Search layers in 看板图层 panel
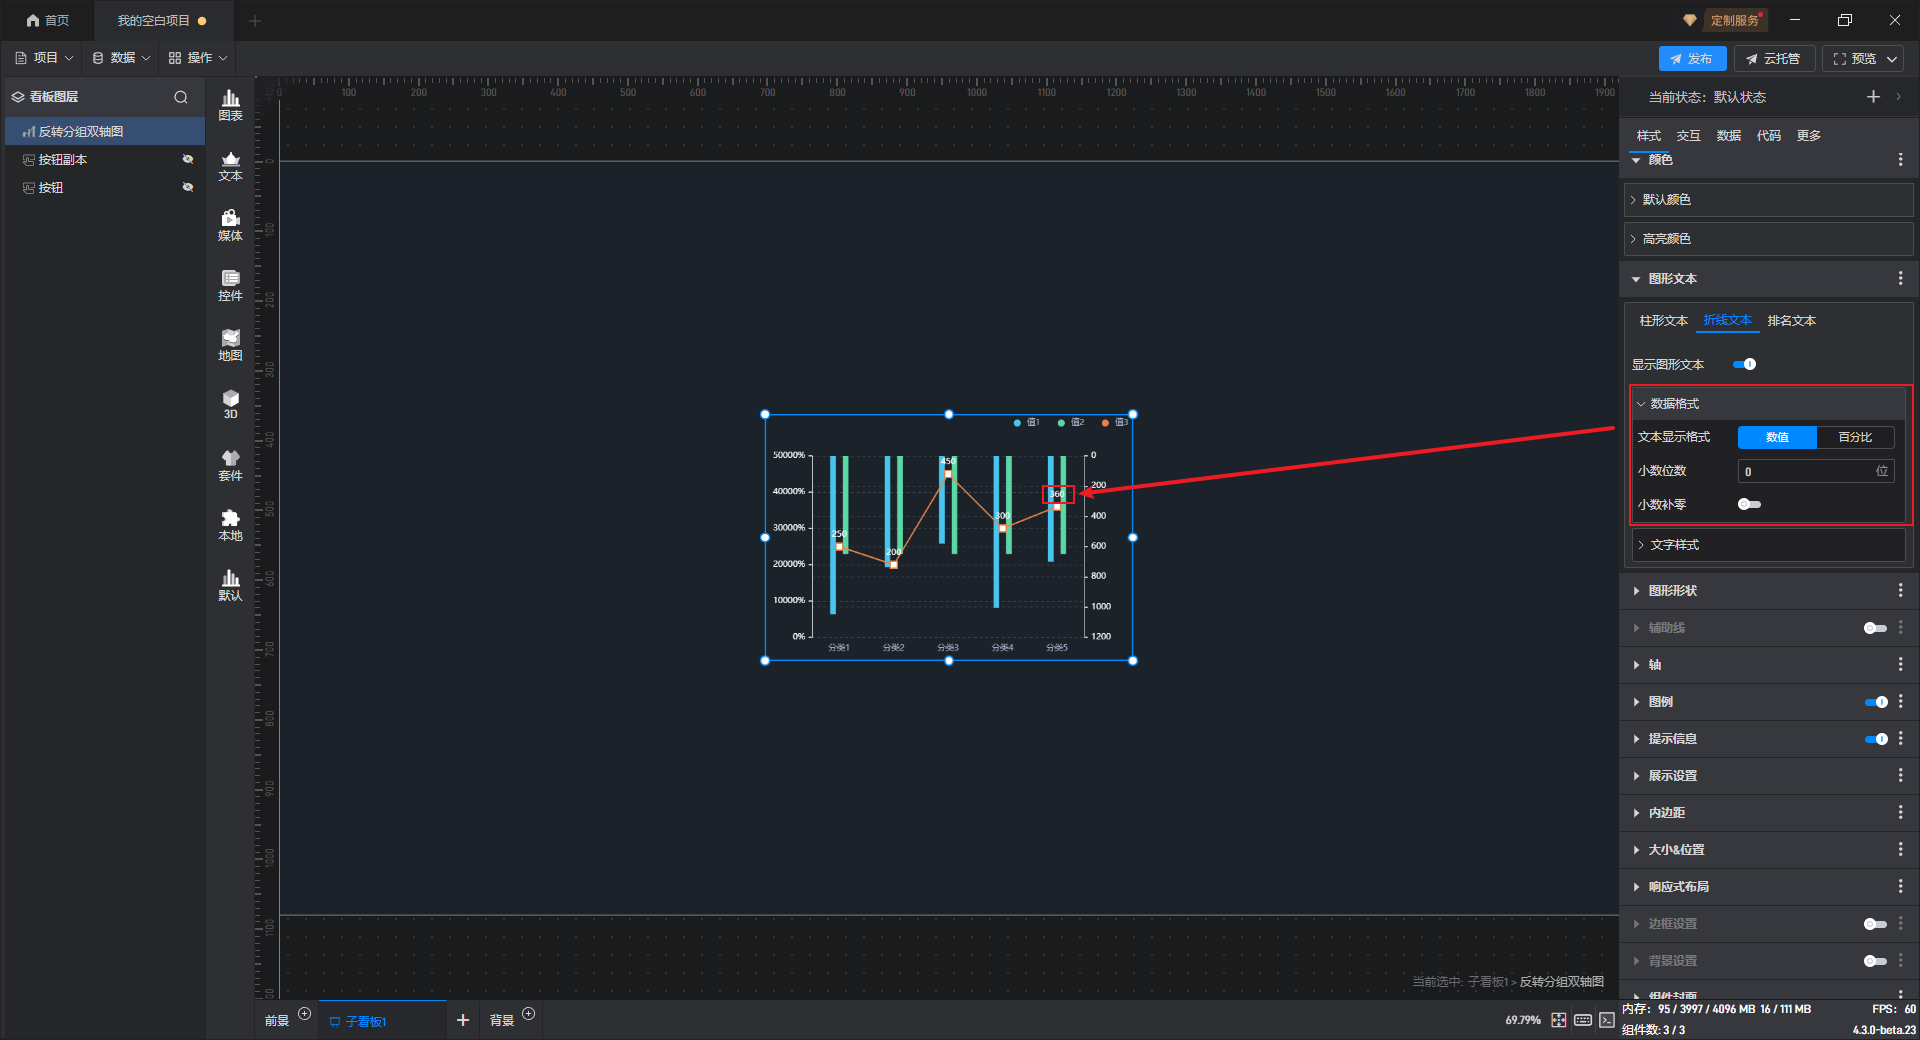This screenshot has height=1040, width=1920. 181,97
